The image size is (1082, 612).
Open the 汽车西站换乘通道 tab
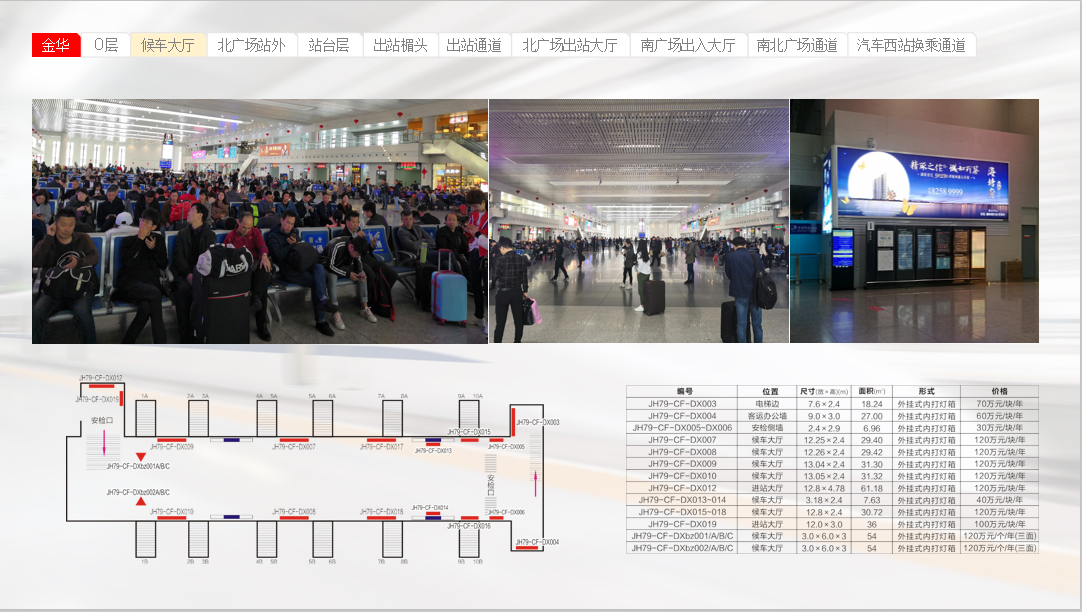click(912, 46)
